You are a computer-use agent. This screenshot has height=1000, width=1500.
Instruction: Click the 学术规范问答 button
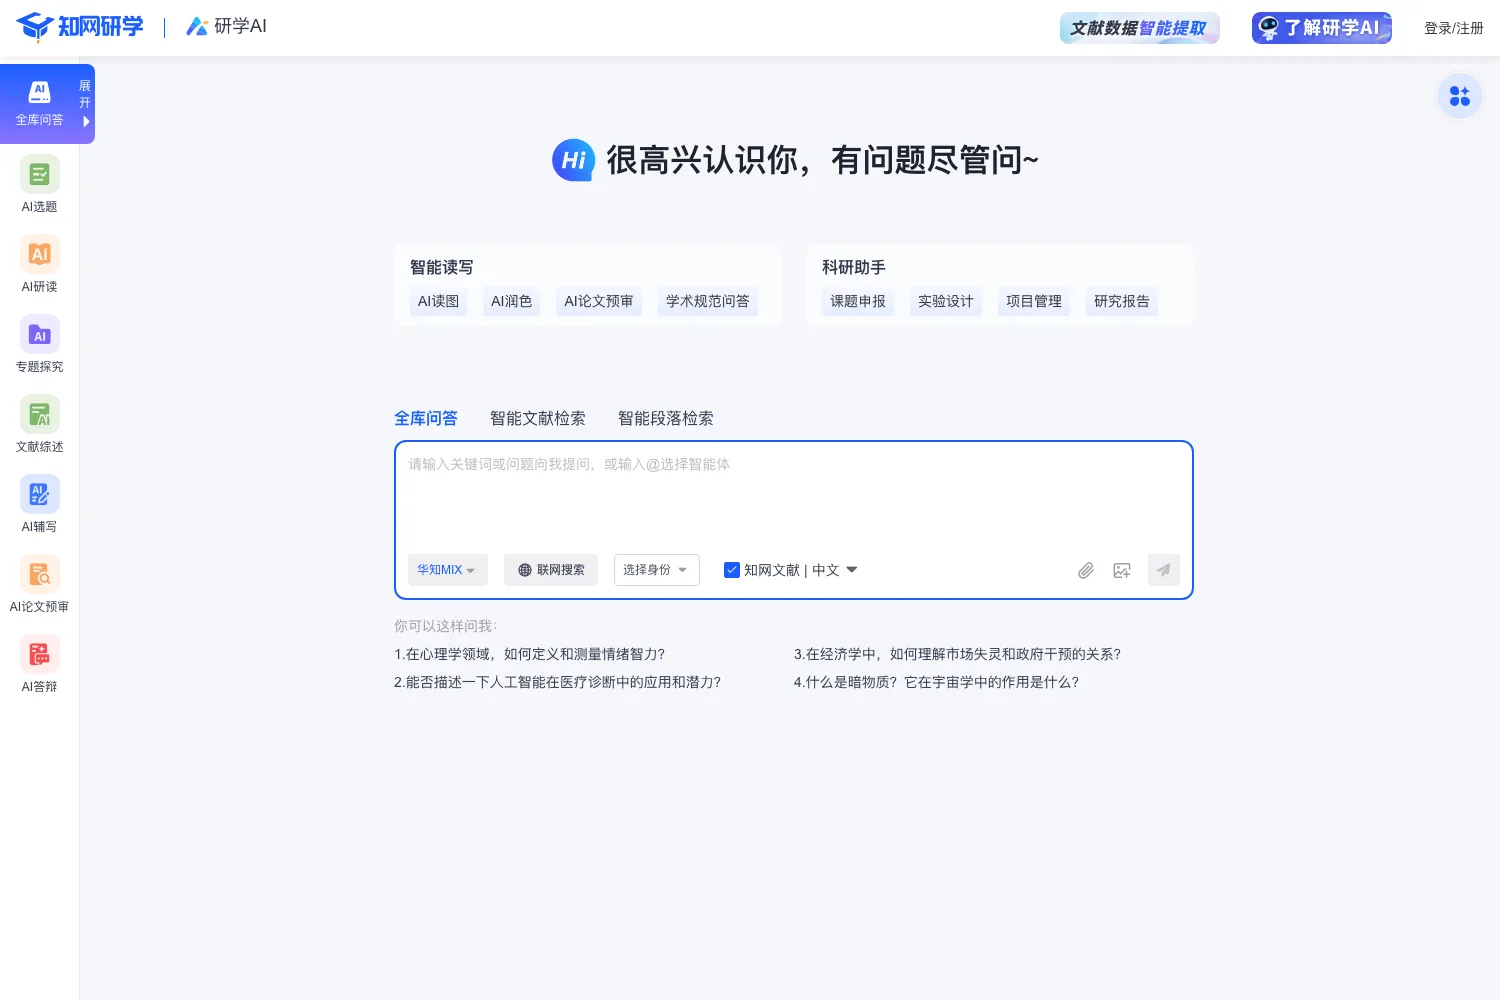pos(708,301)
